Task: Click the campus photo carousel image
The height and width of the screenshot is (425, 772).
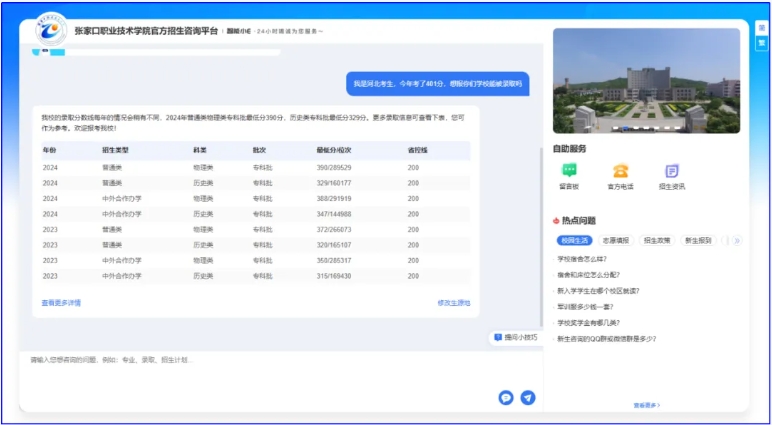Action: (646, 80)
